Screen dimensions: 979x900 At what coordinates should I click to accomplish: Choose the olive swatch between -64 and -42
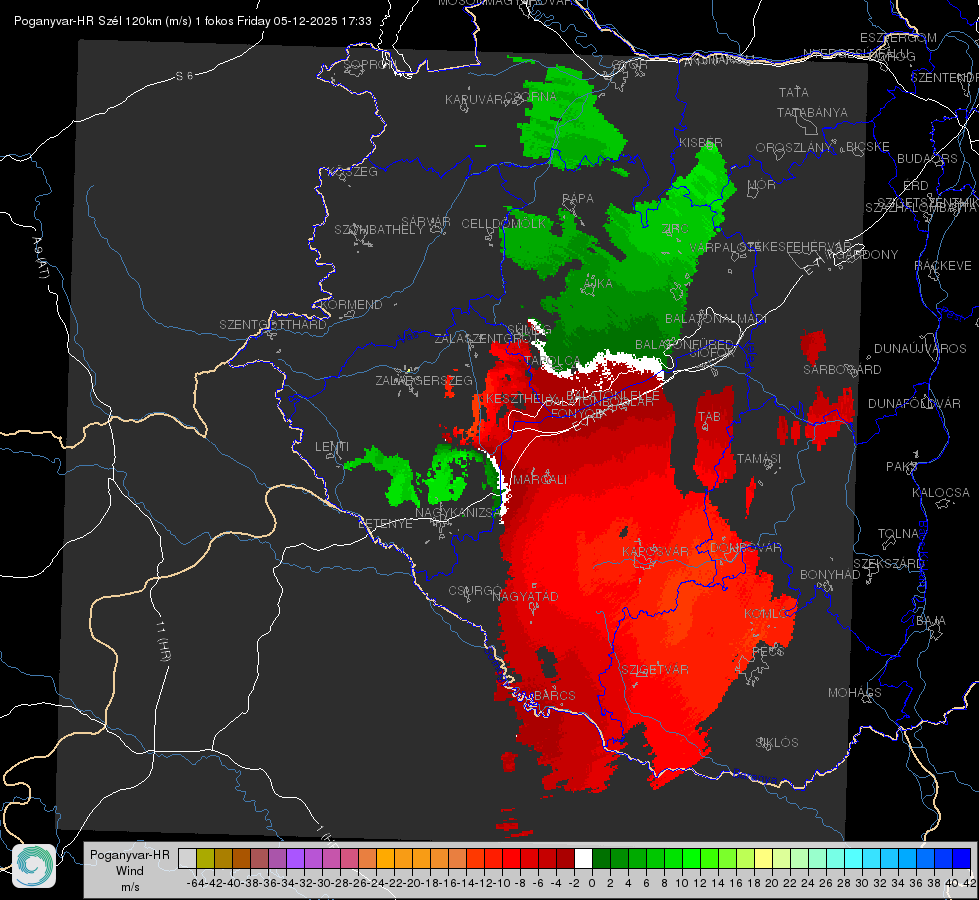click(x=205, y=858)
